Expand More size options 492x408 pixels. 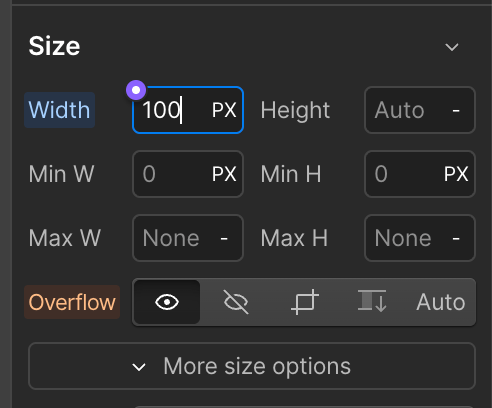(x=252, y=366)
